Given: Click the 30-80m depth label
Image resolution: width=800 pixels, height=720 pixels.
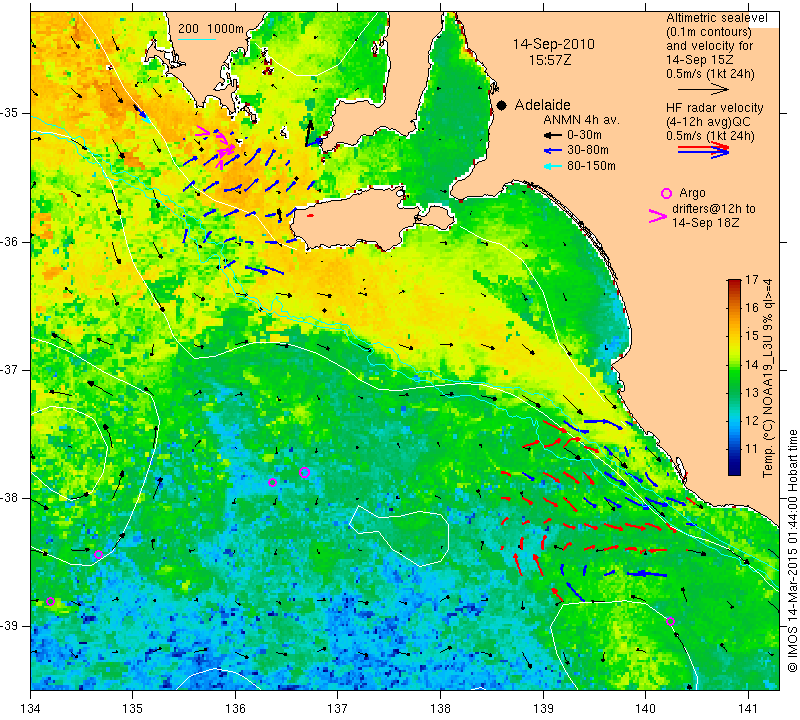Looking at the screenshot, I should pos(588,151).
